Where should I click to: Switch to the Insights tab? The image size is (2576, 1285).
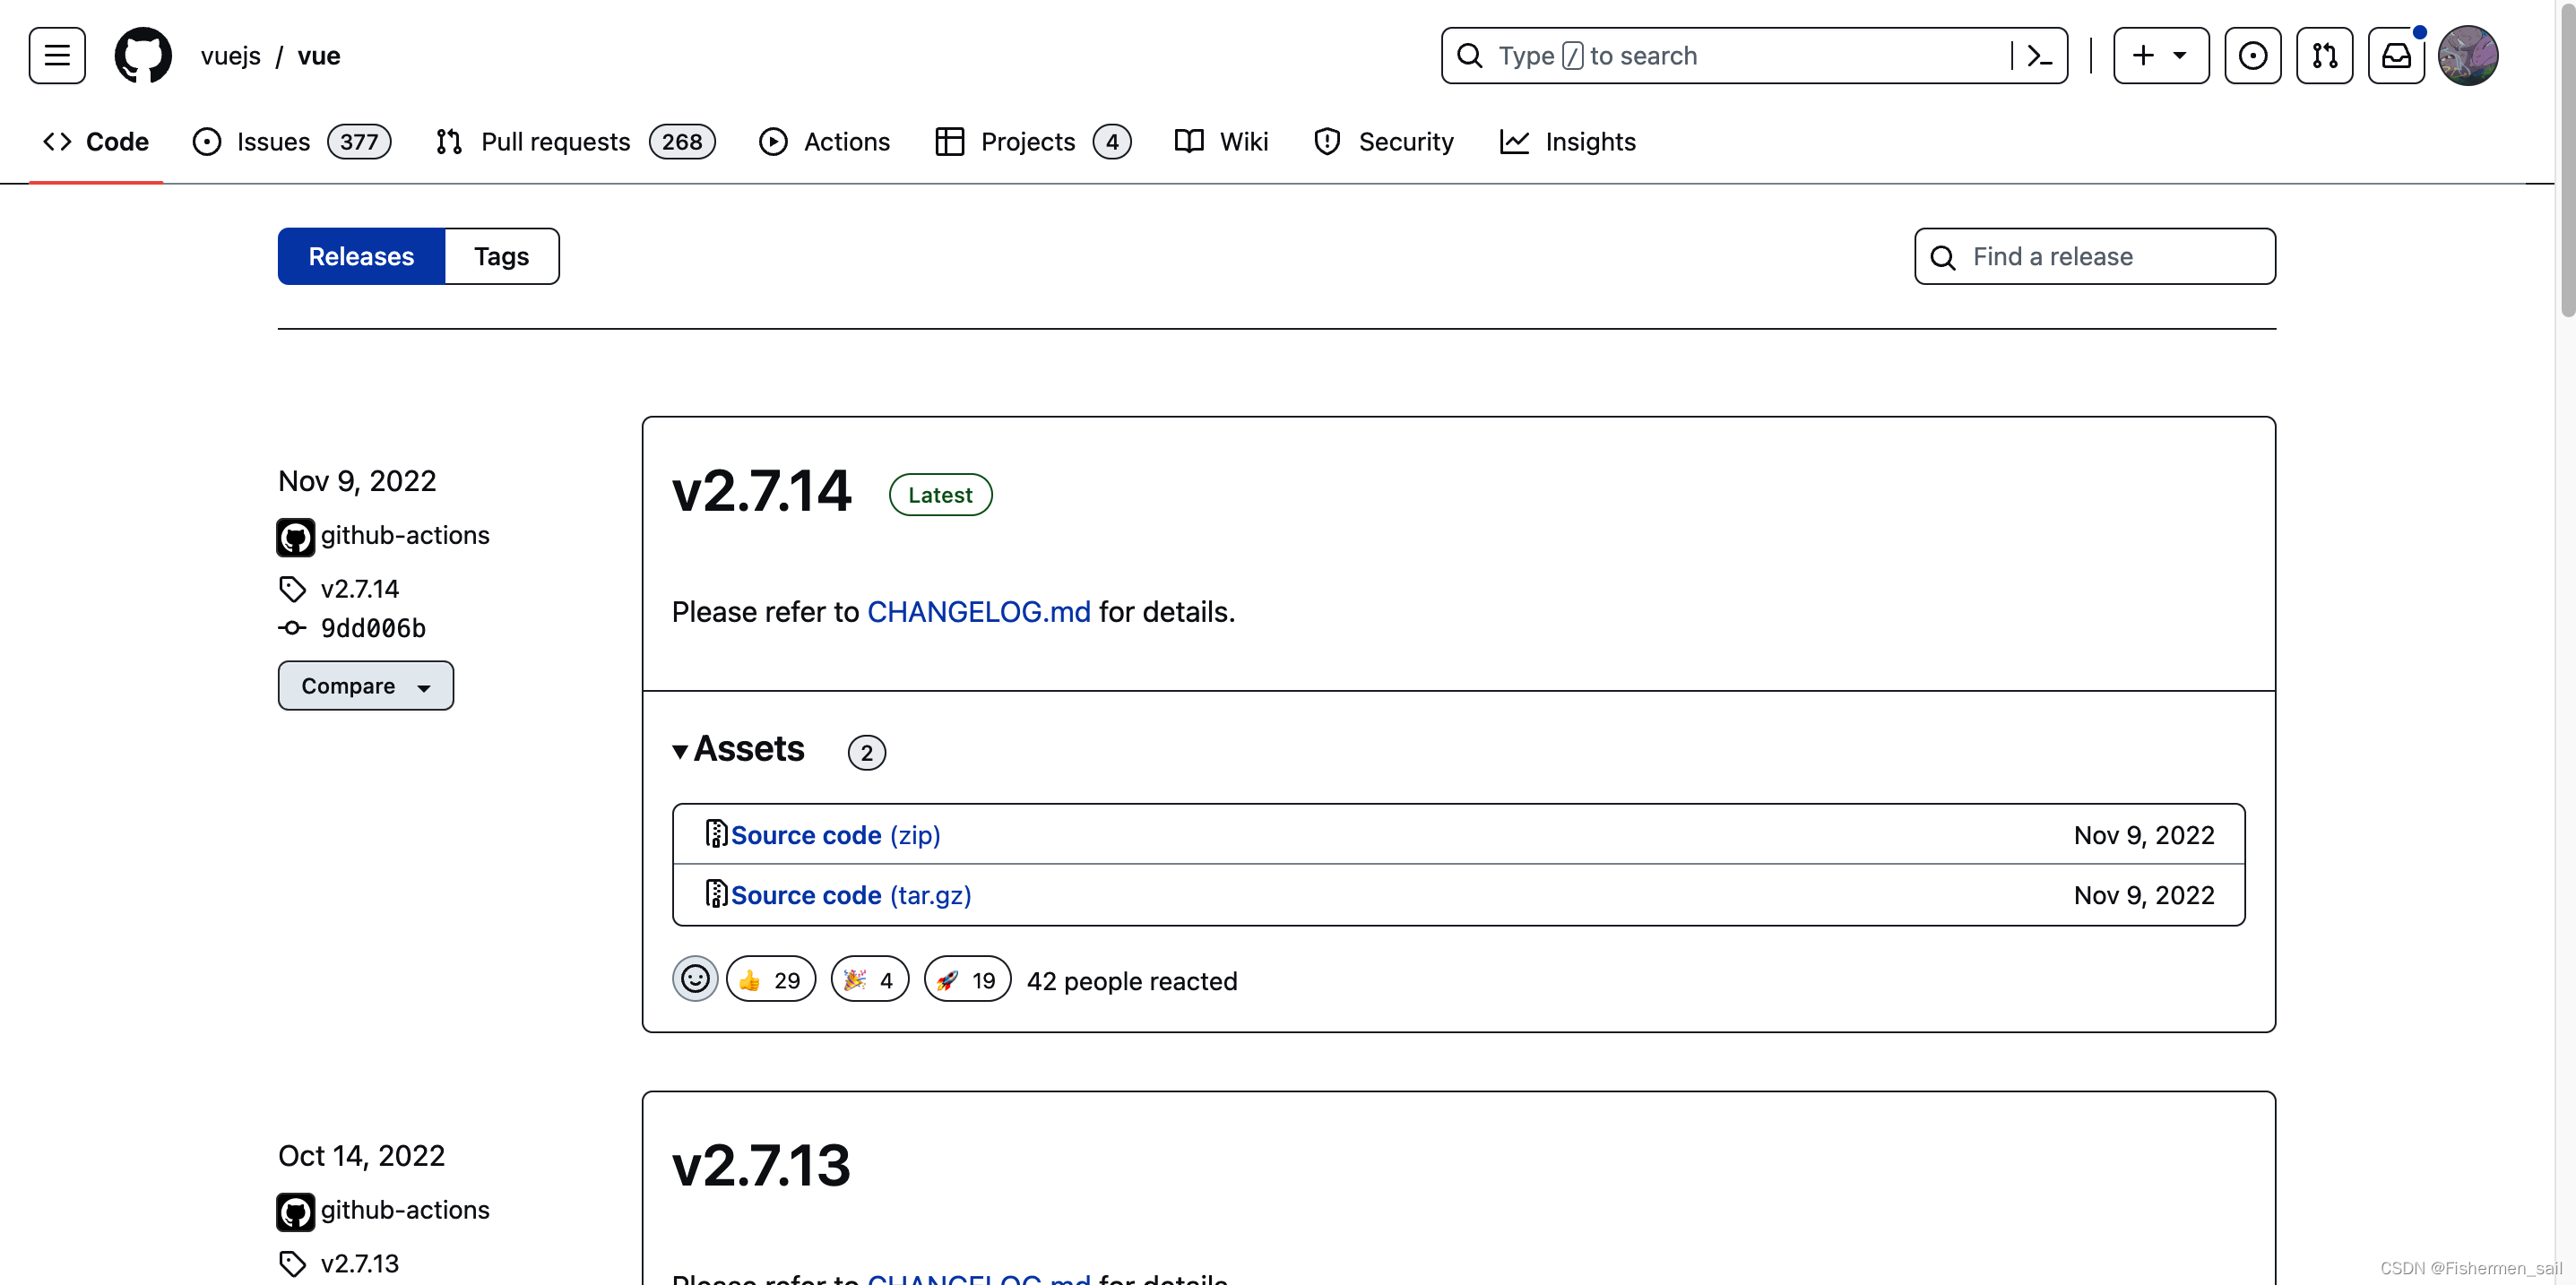pos(1568,142)
